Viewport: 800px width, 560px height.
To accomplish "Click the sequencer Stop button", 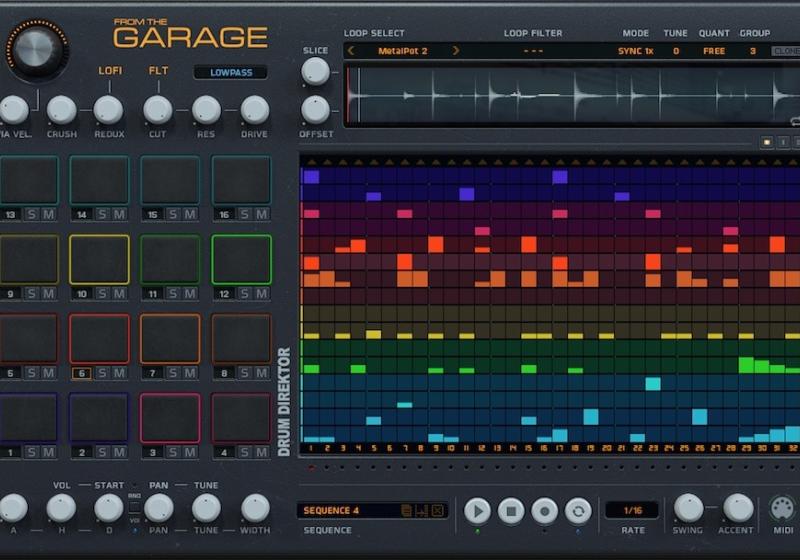I will [x=511, y=511].
